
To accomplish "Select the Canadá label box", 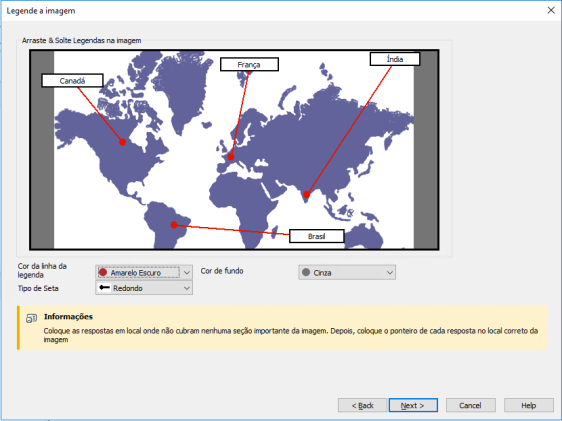I will pyautogui.click(x=72, y=81).
